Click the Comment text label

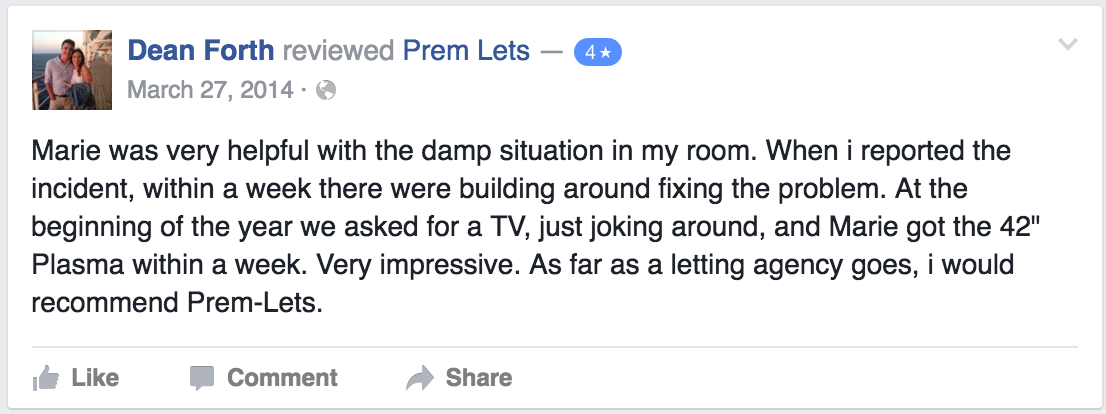282,378
